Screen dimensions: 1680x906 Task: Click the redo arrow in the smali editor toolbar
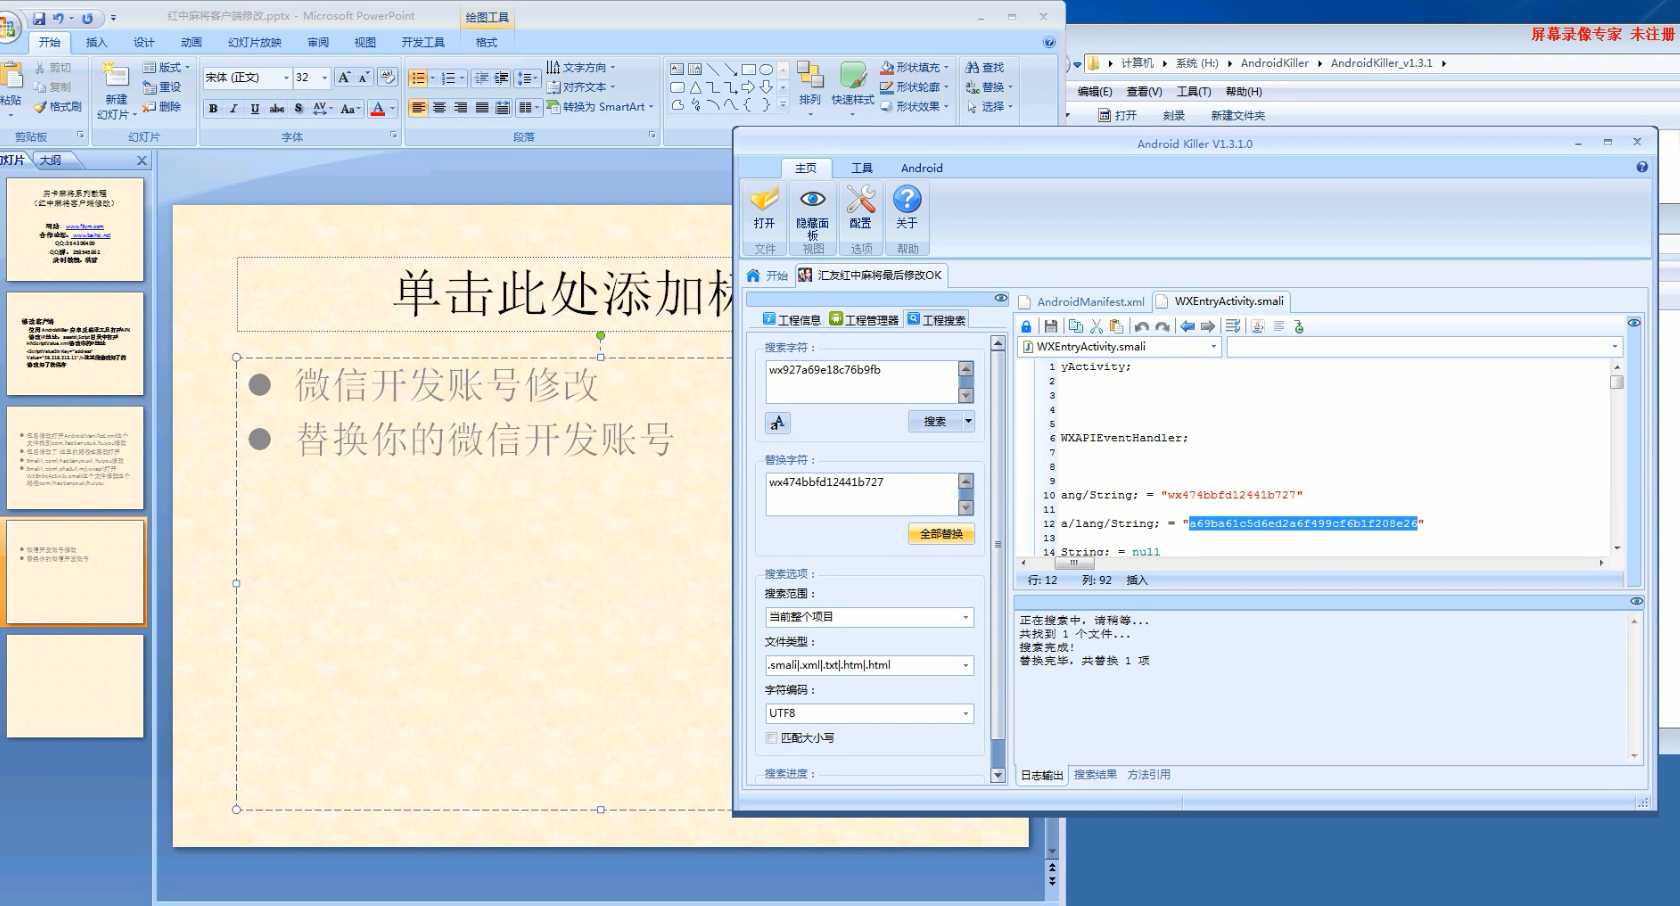click(1162, 327)
